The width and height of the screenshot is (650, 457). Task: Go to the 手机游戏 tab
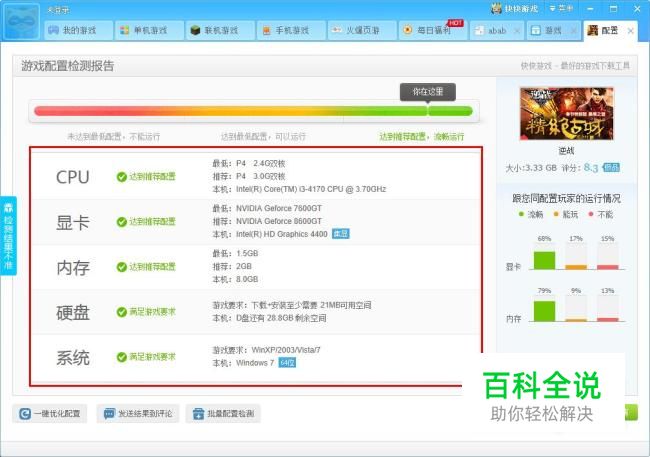click(x=291, y=30)
